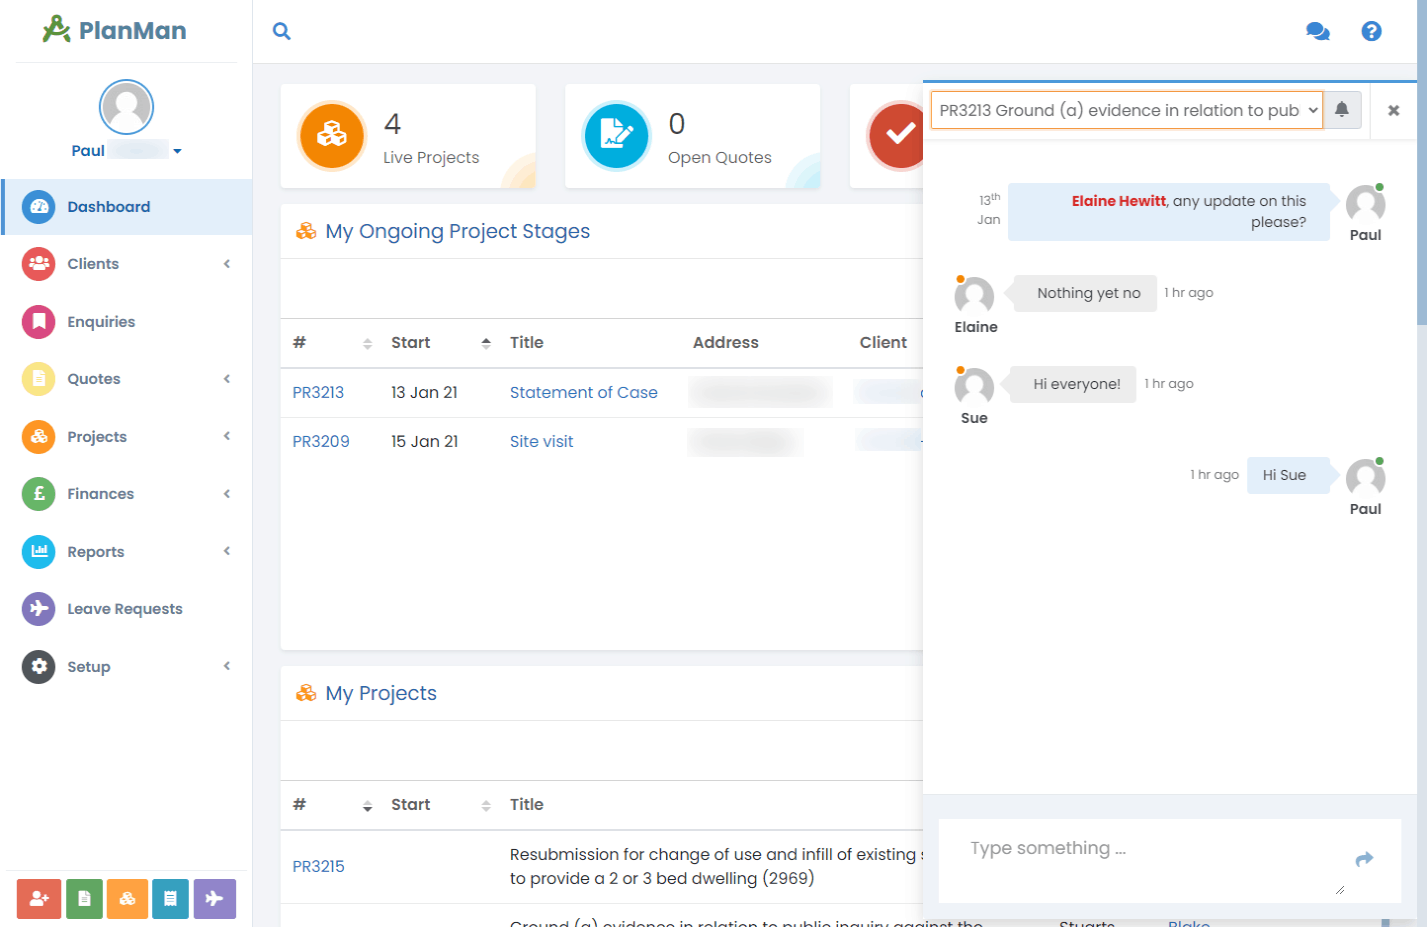Screen dimensions: 1427x927
Task: Expand the Quotes submenu chevron
Action: pos(227,379)
